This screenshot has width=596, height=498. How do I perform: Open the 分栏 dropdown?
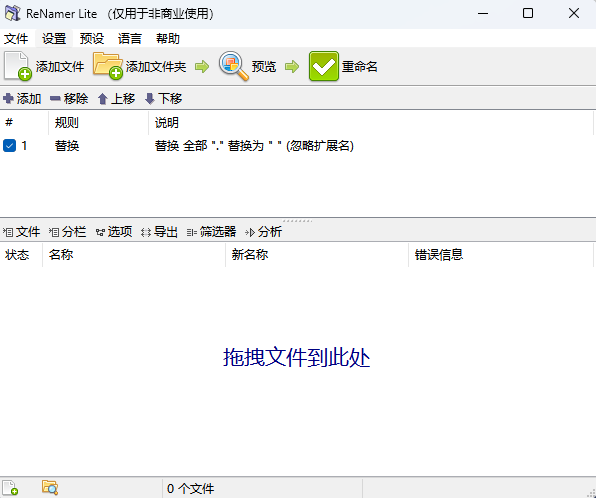(67, 232)
